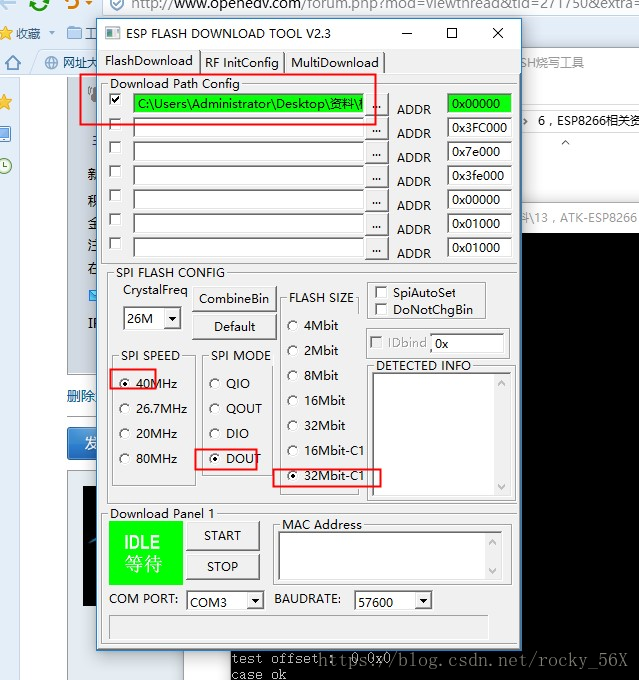Image resolution: width=639 pixels, height=680 pixels.
Task: Open the CrystalFreq 26M dropdown
Action: pos(172,319)
